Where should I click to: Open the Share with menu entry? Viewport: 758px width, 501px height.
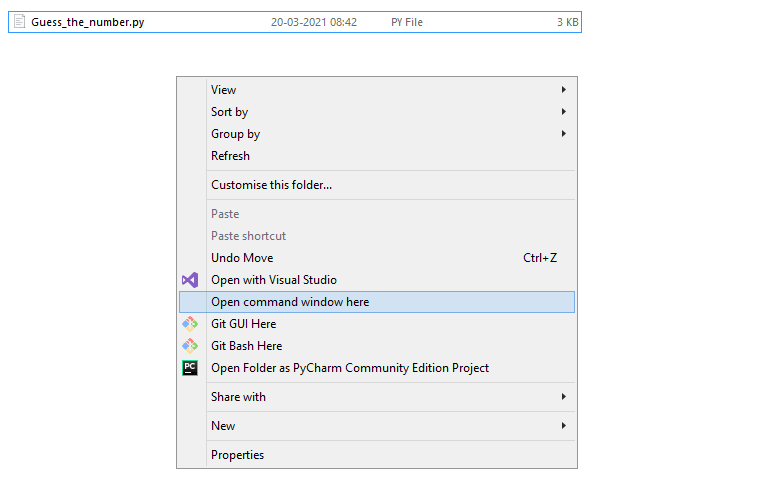coord(377,397)
